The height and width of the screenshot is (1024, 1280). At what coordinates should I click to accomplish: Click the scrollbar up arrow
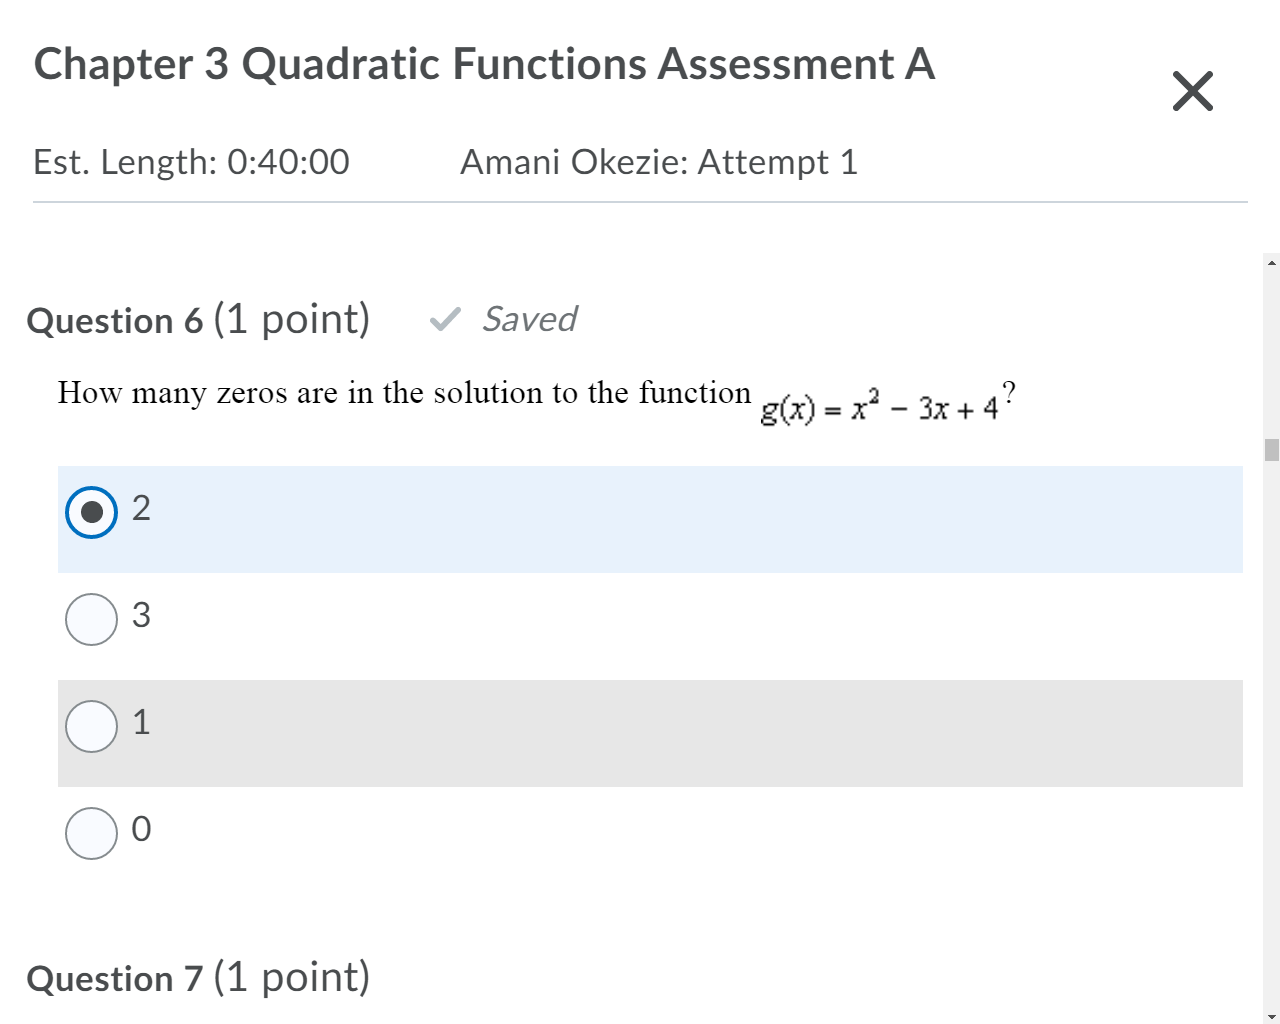point(1270,263)
